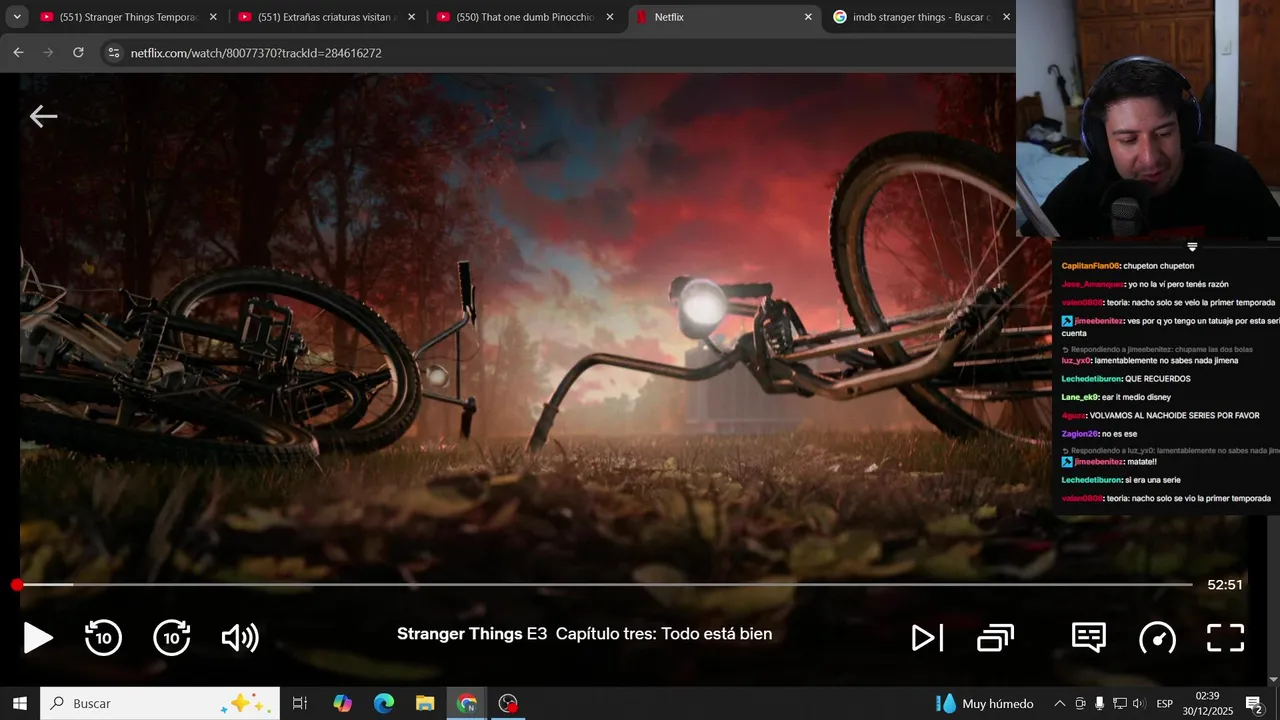
Task: Close the 'Extrañas criaturas visitan' tab
Action: (x=411, y=17)
